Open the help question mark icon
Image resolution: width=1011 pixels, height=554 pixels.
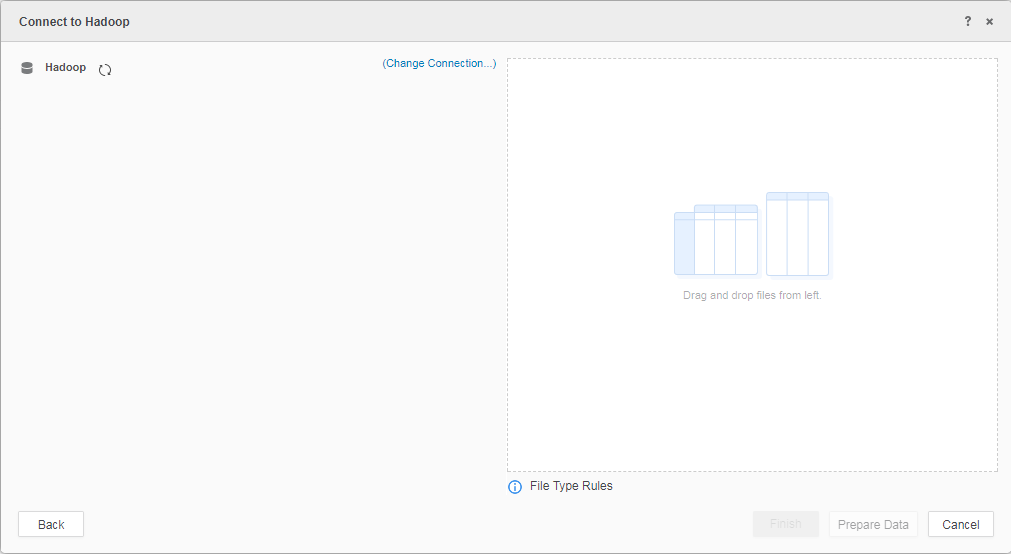pyautogui.click(x=967, y=21)
